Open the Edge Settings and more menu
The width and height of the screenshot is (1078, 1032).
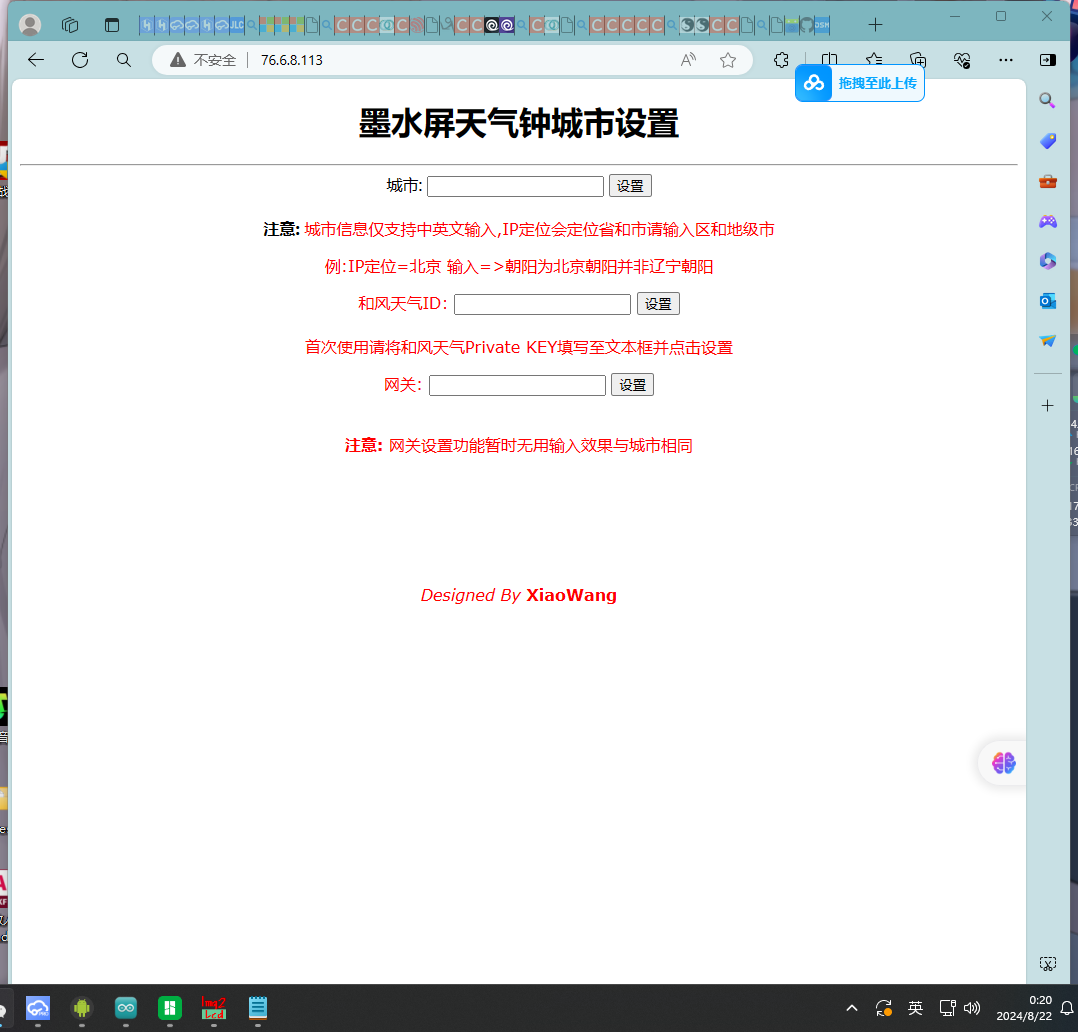1006,60
